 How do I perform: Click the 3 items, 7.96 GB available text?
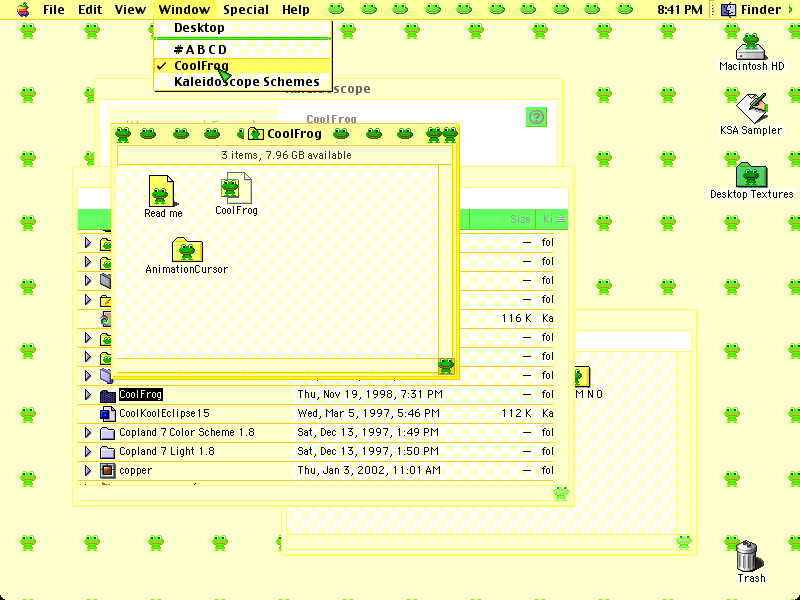point(286,155)
